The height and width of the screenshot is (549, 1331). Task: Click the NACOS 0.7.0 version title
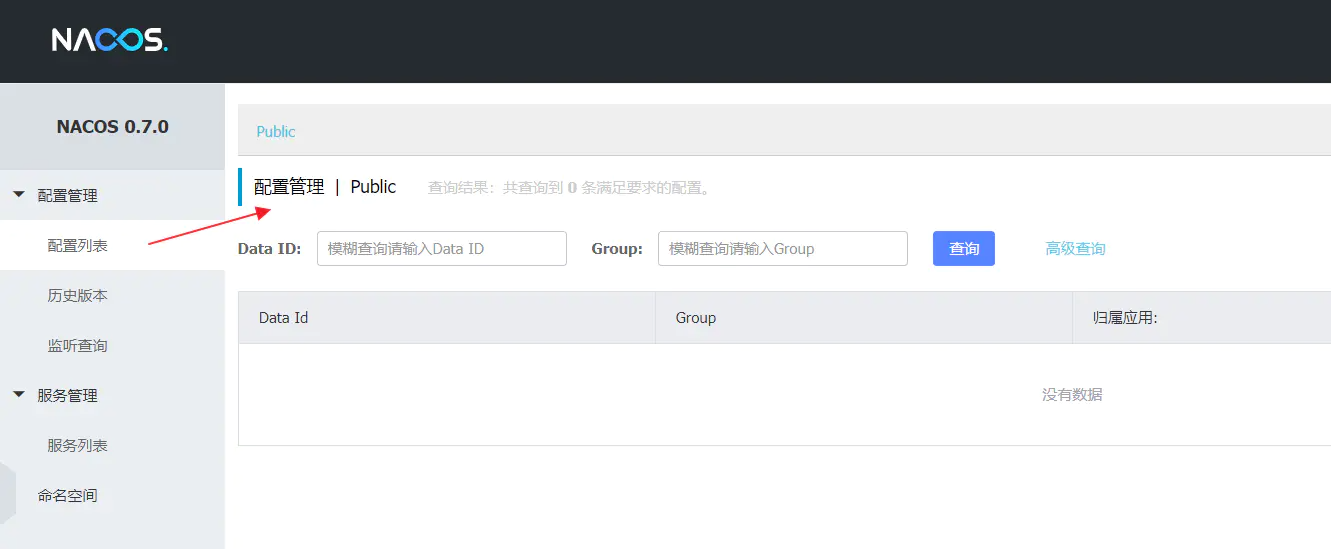[112, 127]
